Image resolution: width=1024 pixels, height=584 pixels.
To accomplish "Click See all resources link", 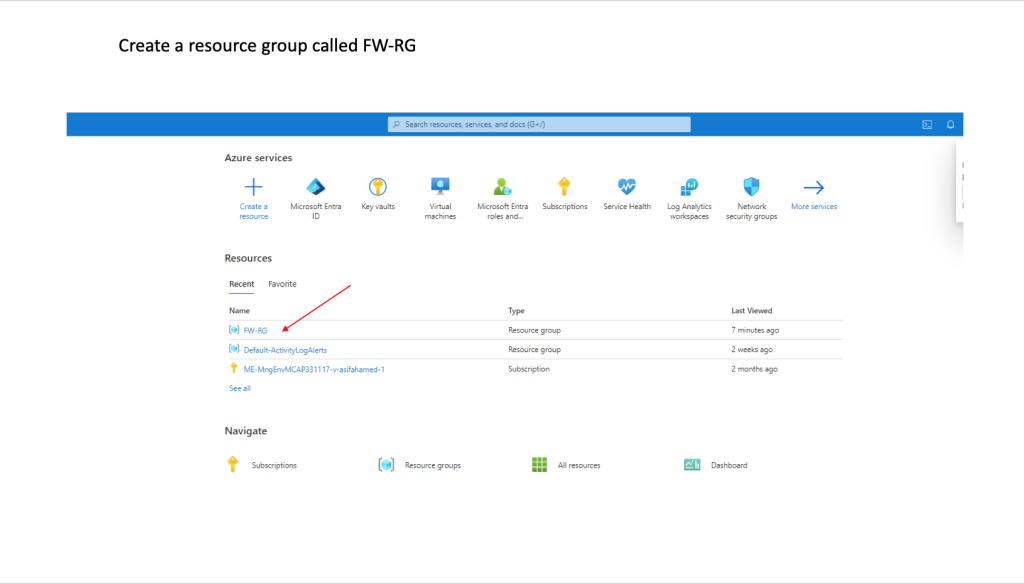I will [240, 388].
